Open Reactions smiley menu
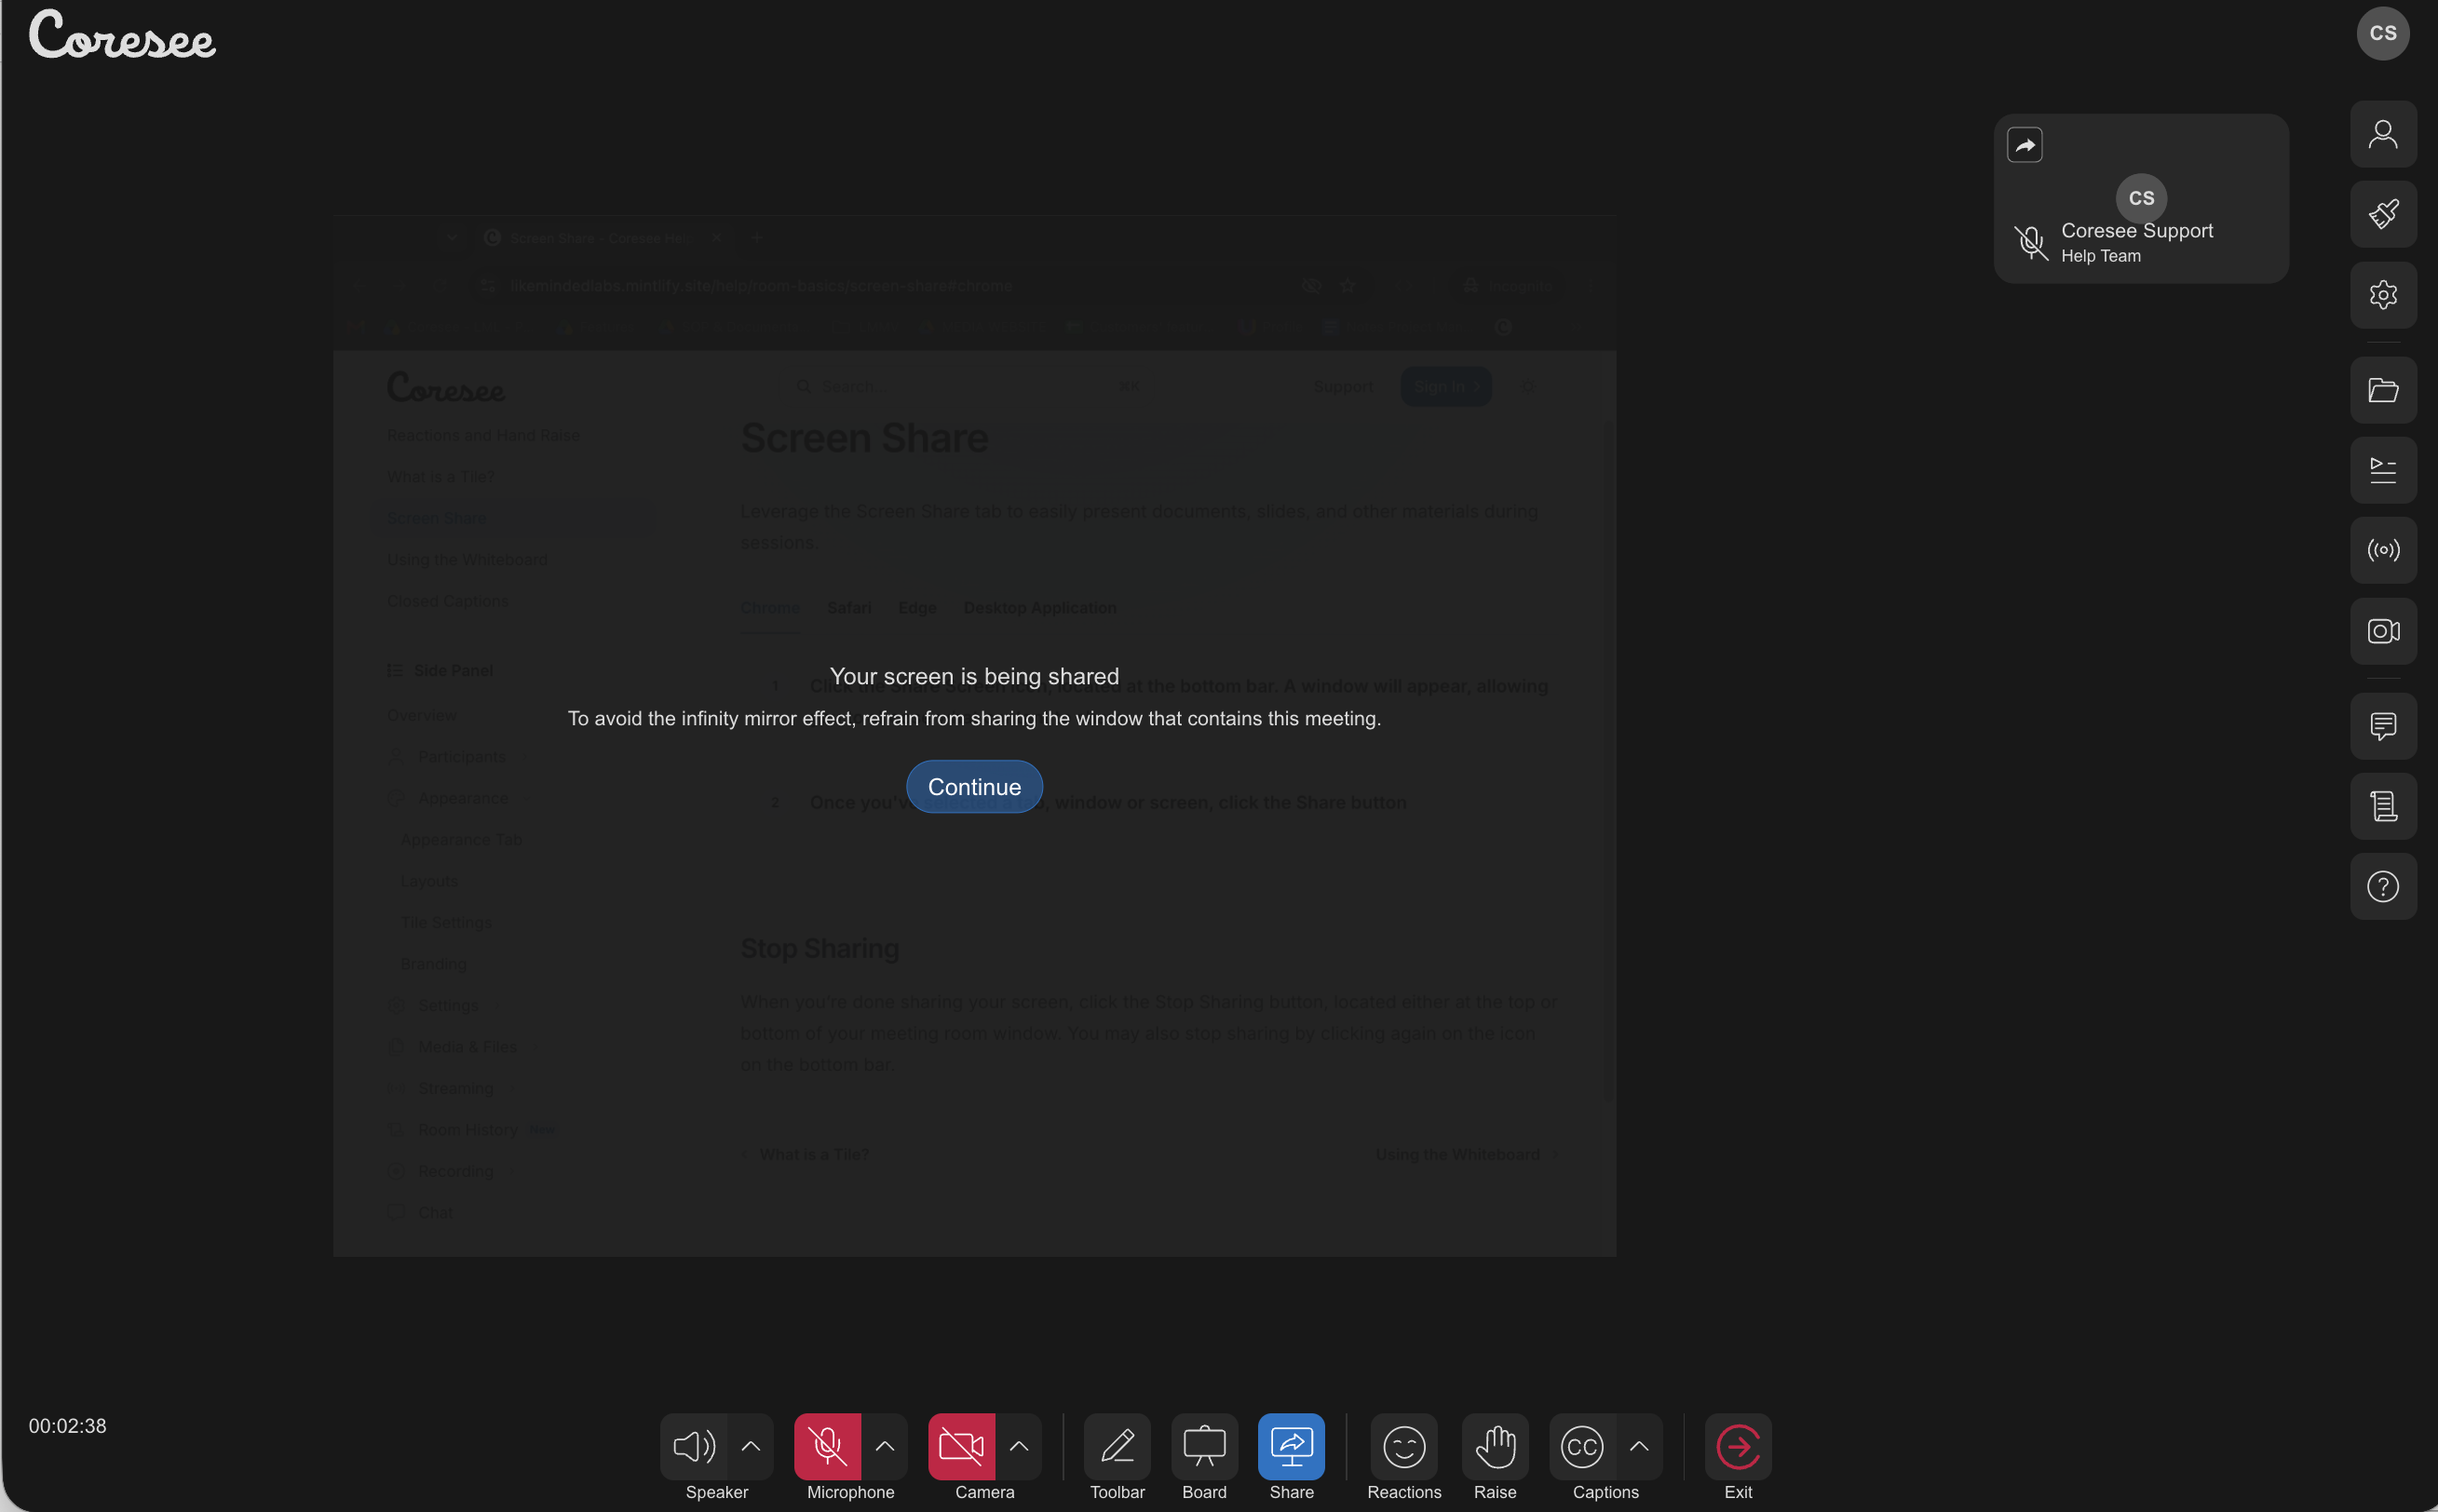Screen dimensions: 2438x1512 coord(1404,1446)
